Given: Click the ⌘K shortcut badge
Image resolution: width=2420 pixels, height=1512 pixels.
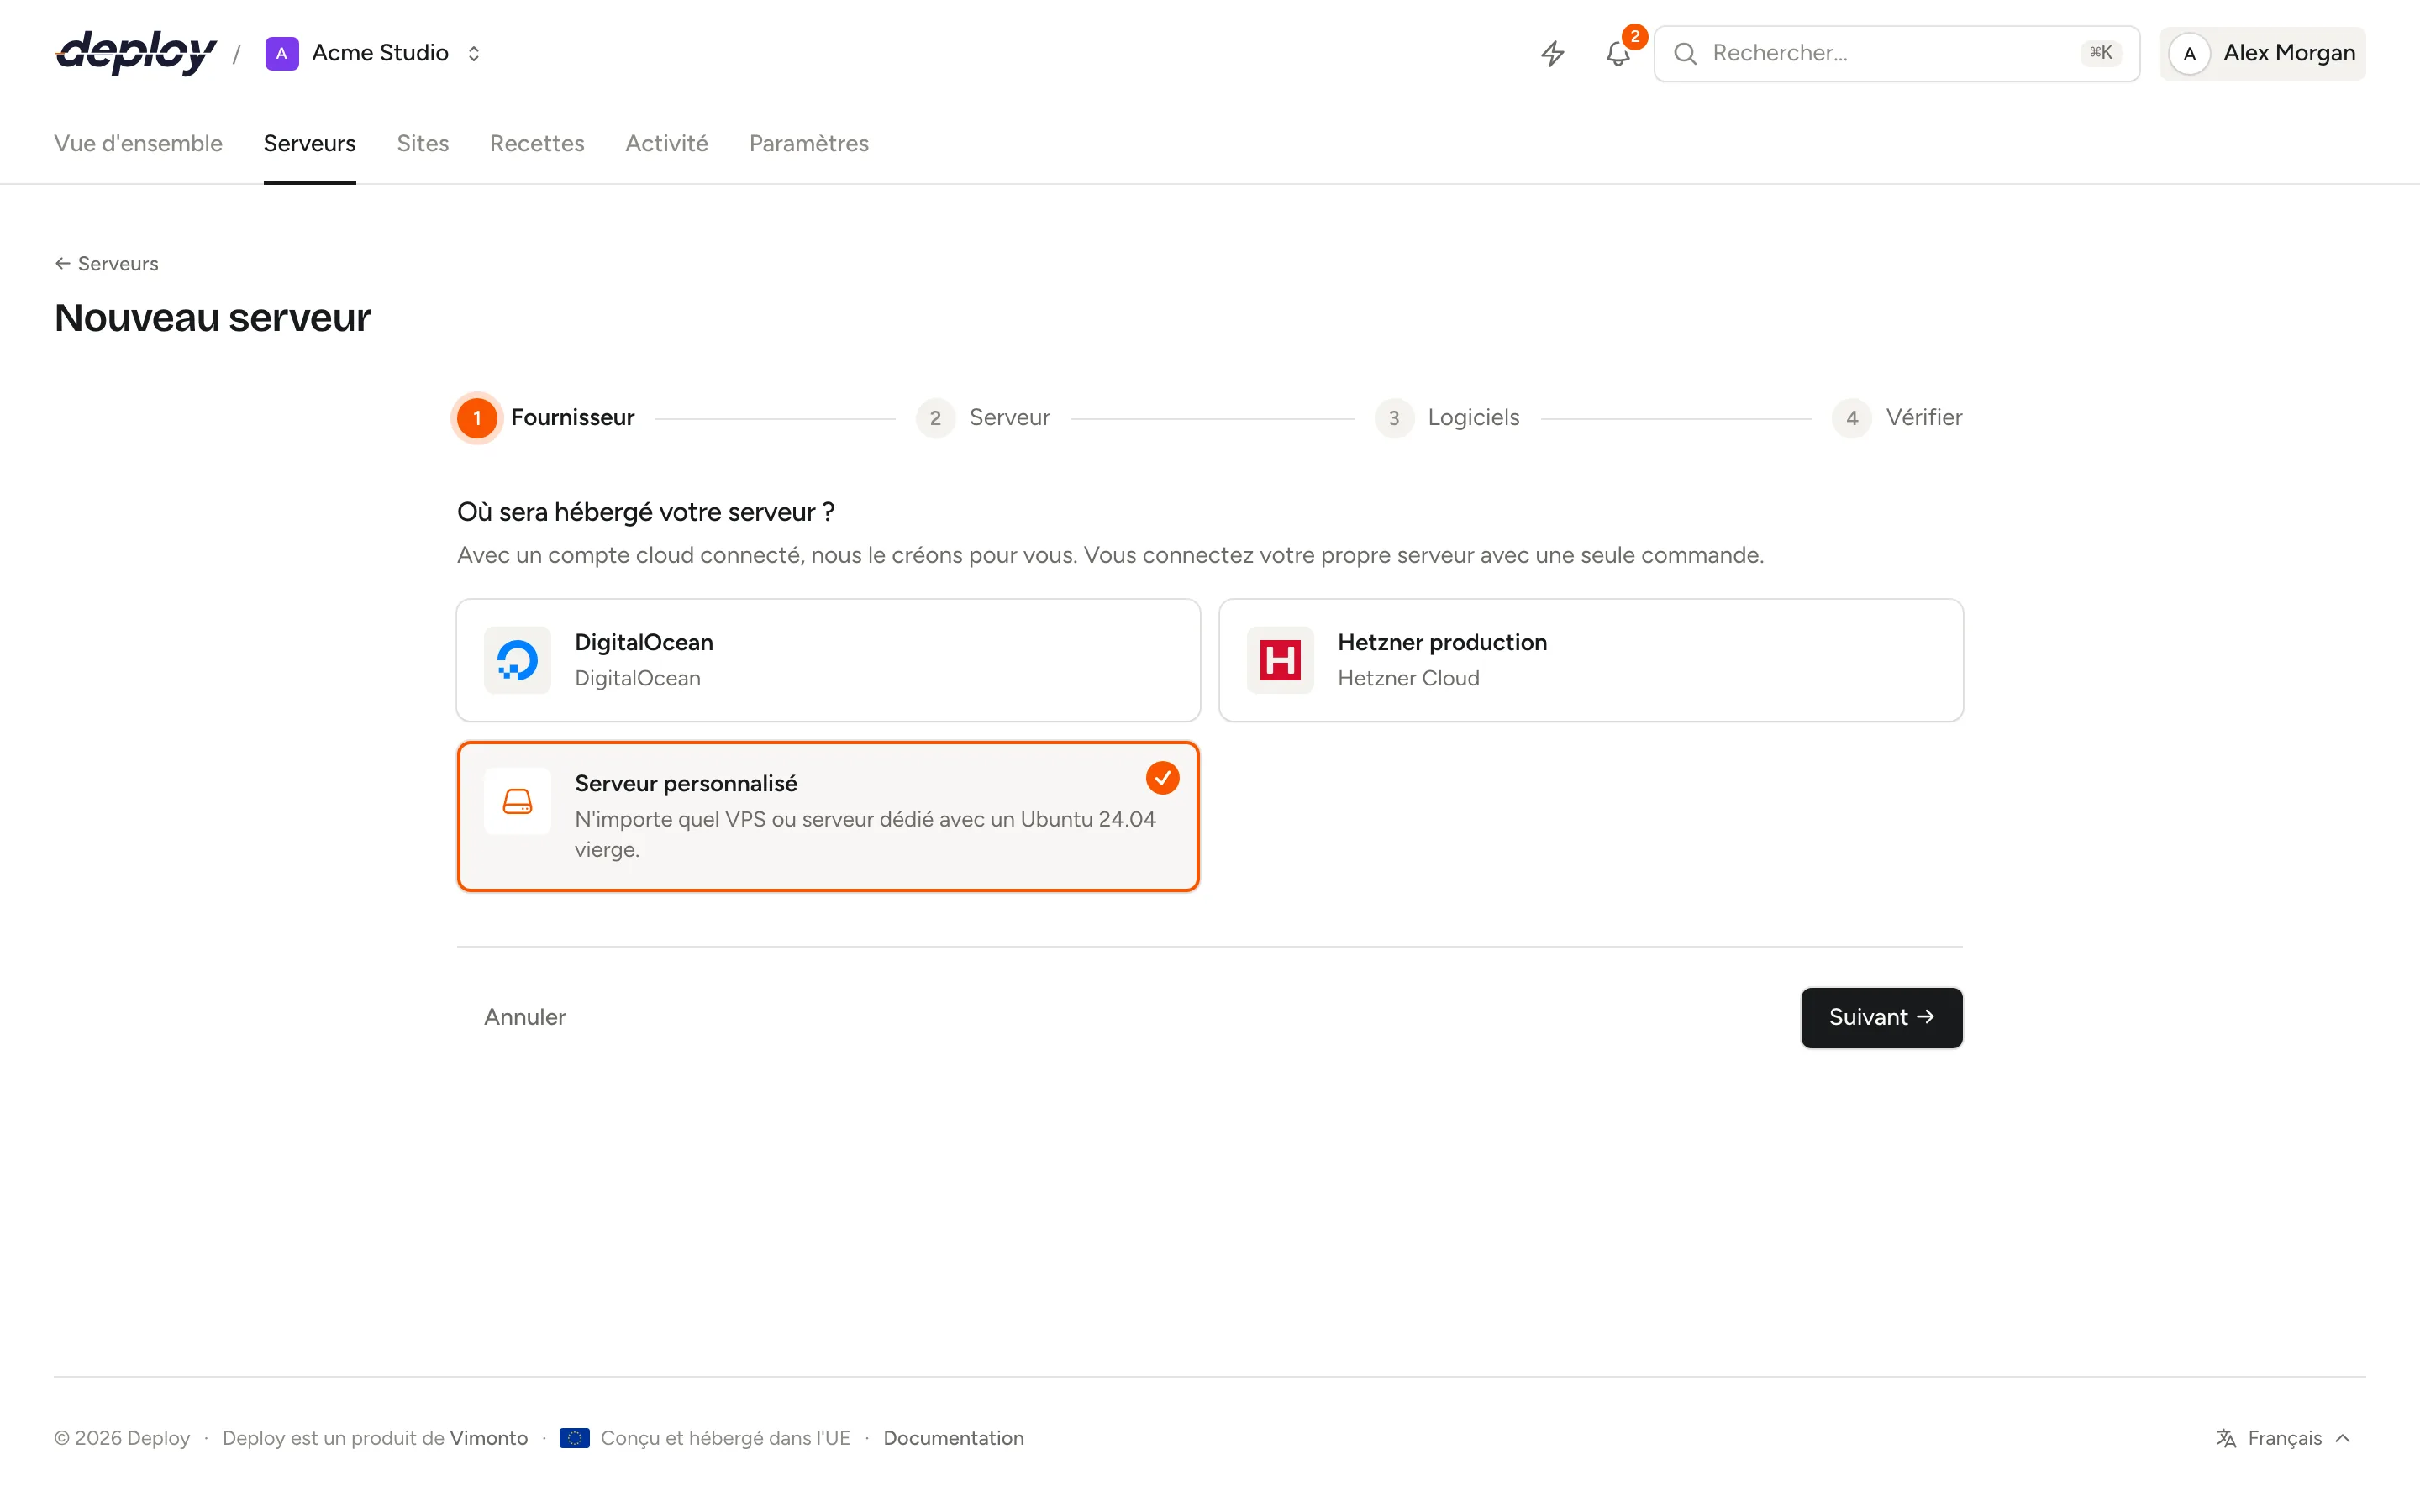Looking at the screenshot, I should [x=2100, y=53].
